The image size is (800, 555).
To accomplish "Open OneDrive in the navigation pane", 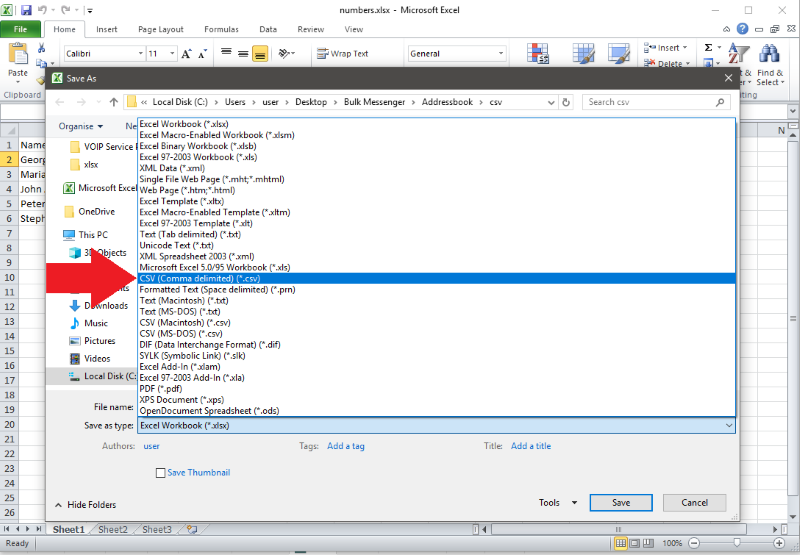I will pyautogui.click(x=96, y=211).
